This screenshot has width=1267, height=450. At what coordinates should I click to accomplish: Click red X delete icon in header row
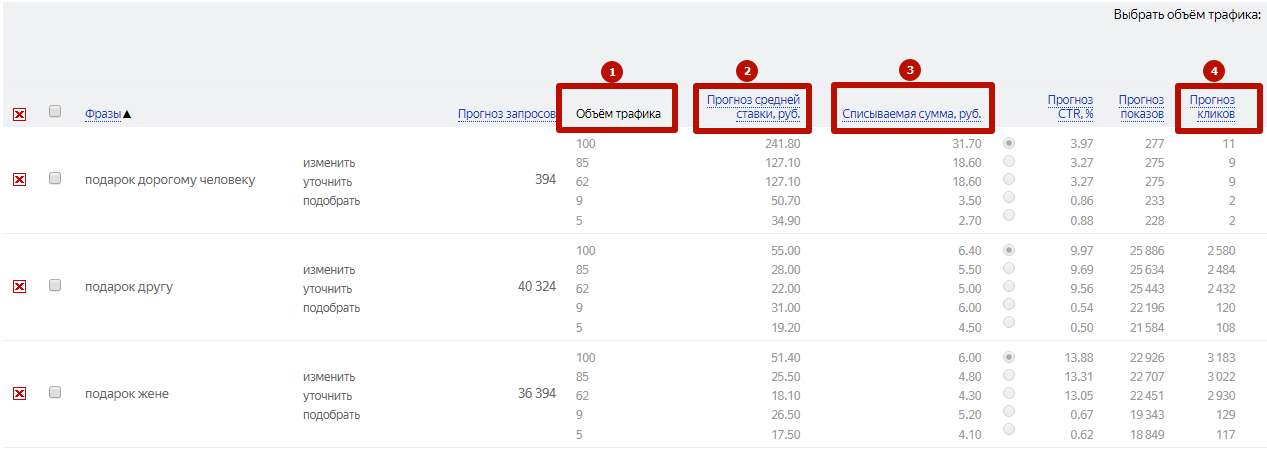(19, 115)
